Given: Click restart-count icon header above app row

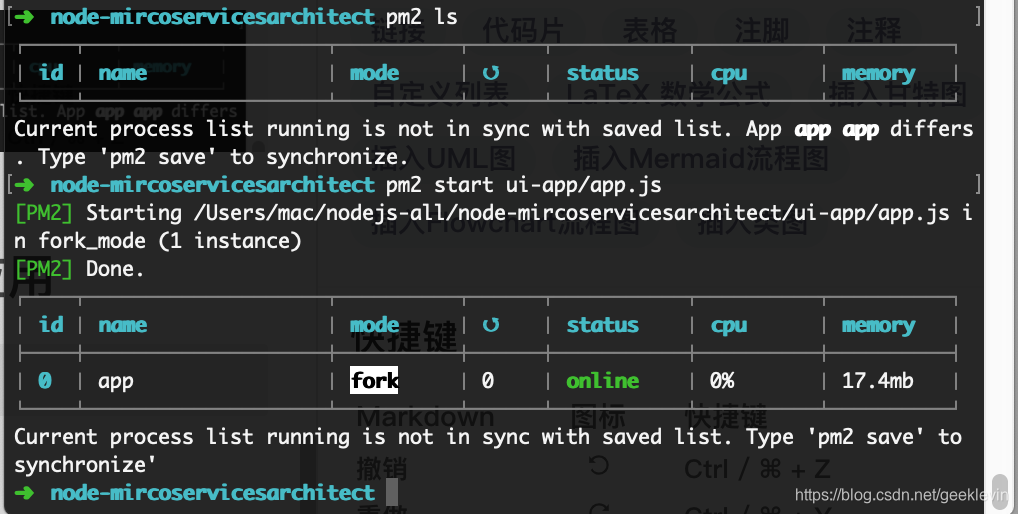Looking at the screenshot, I should click(491, 324).
